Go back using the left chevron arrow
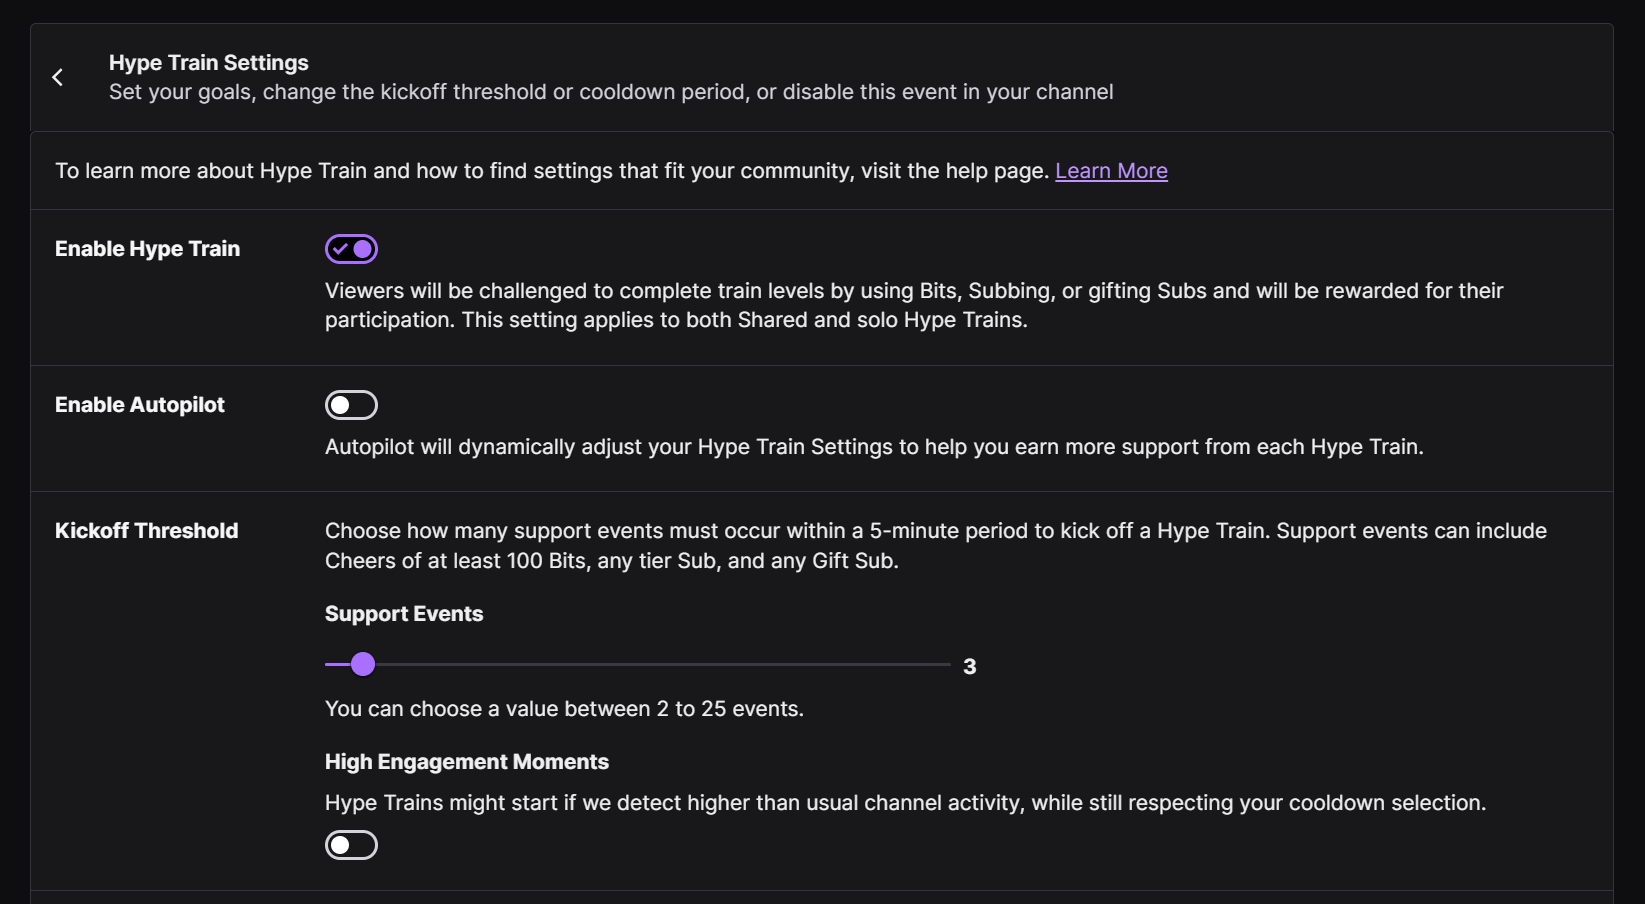Screen dimensions: 1645x904 (x=58, y=77)
